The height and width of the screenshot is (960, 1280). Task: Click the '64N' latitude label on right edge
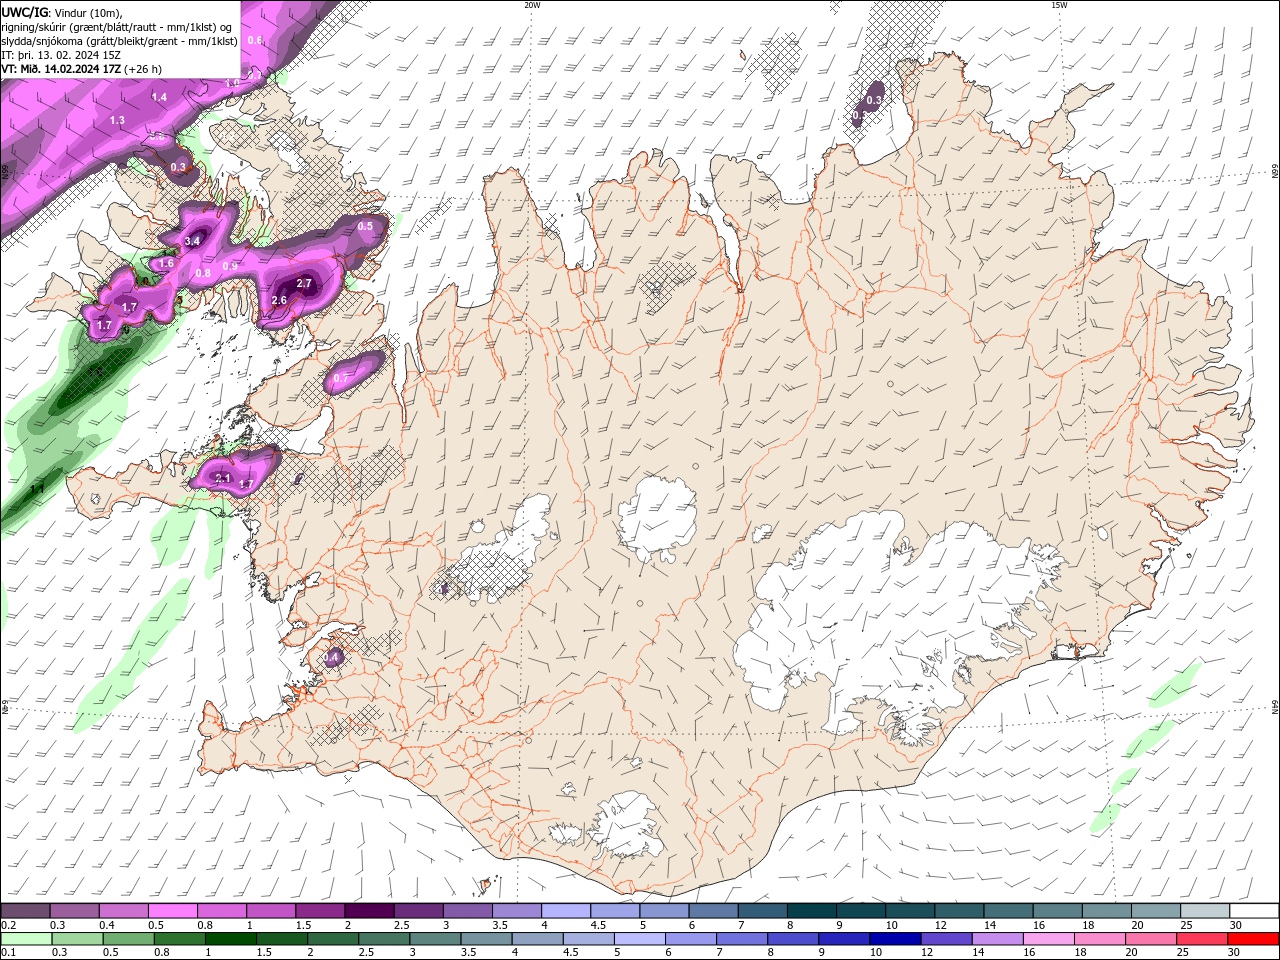click(x=1274, y=708)
